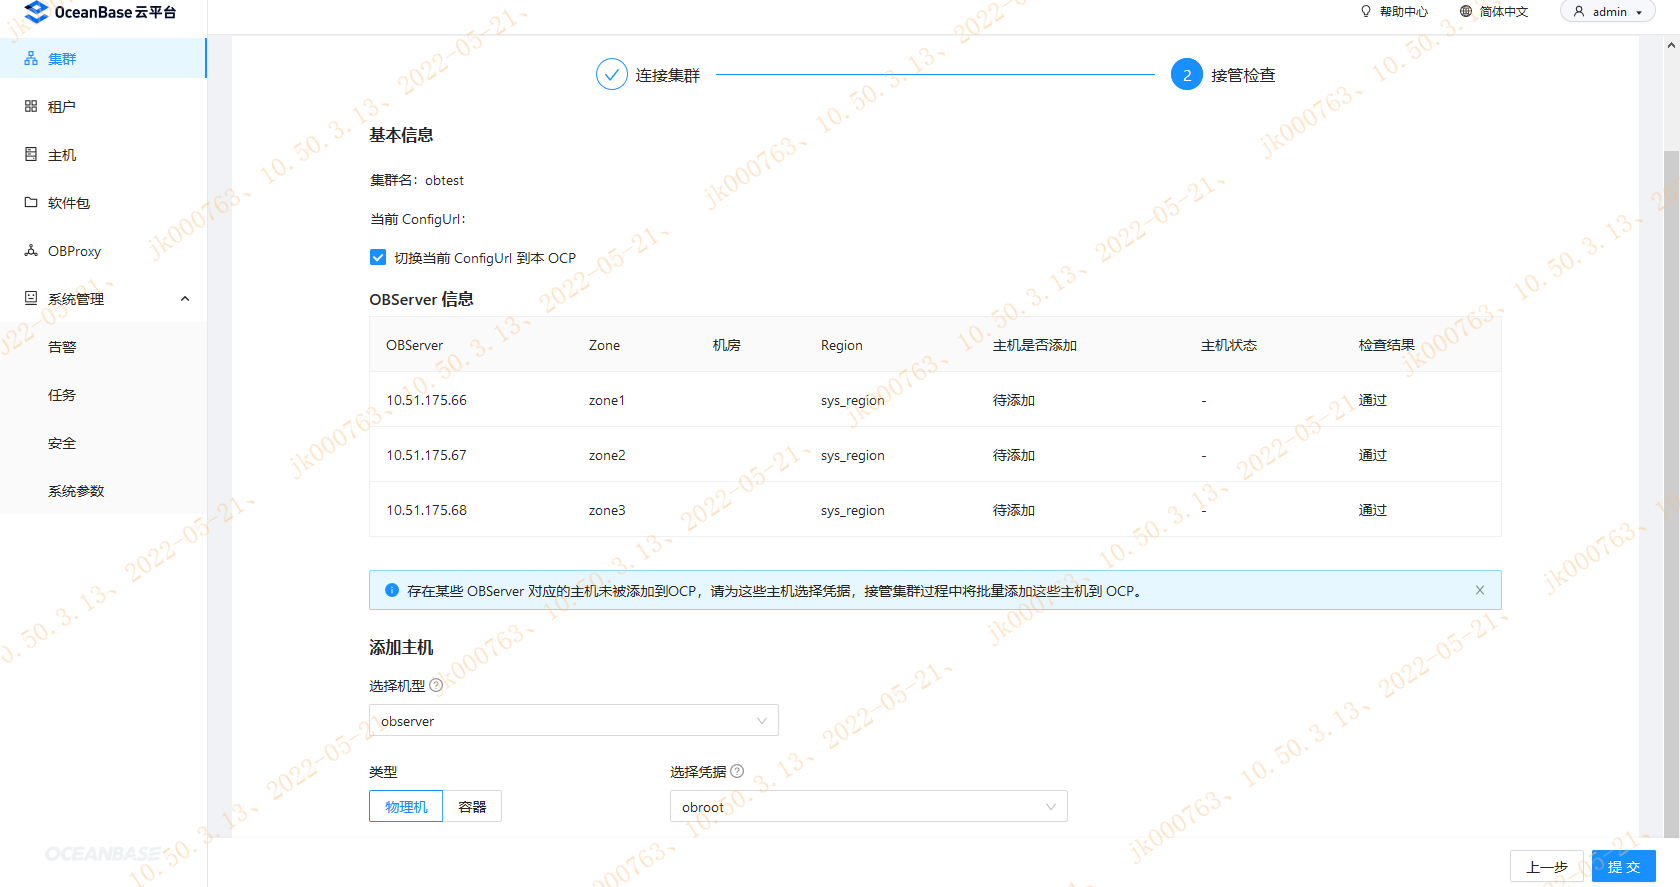
Task: Dismiss the OBServer host alert banner
Action: point(1480,590)
